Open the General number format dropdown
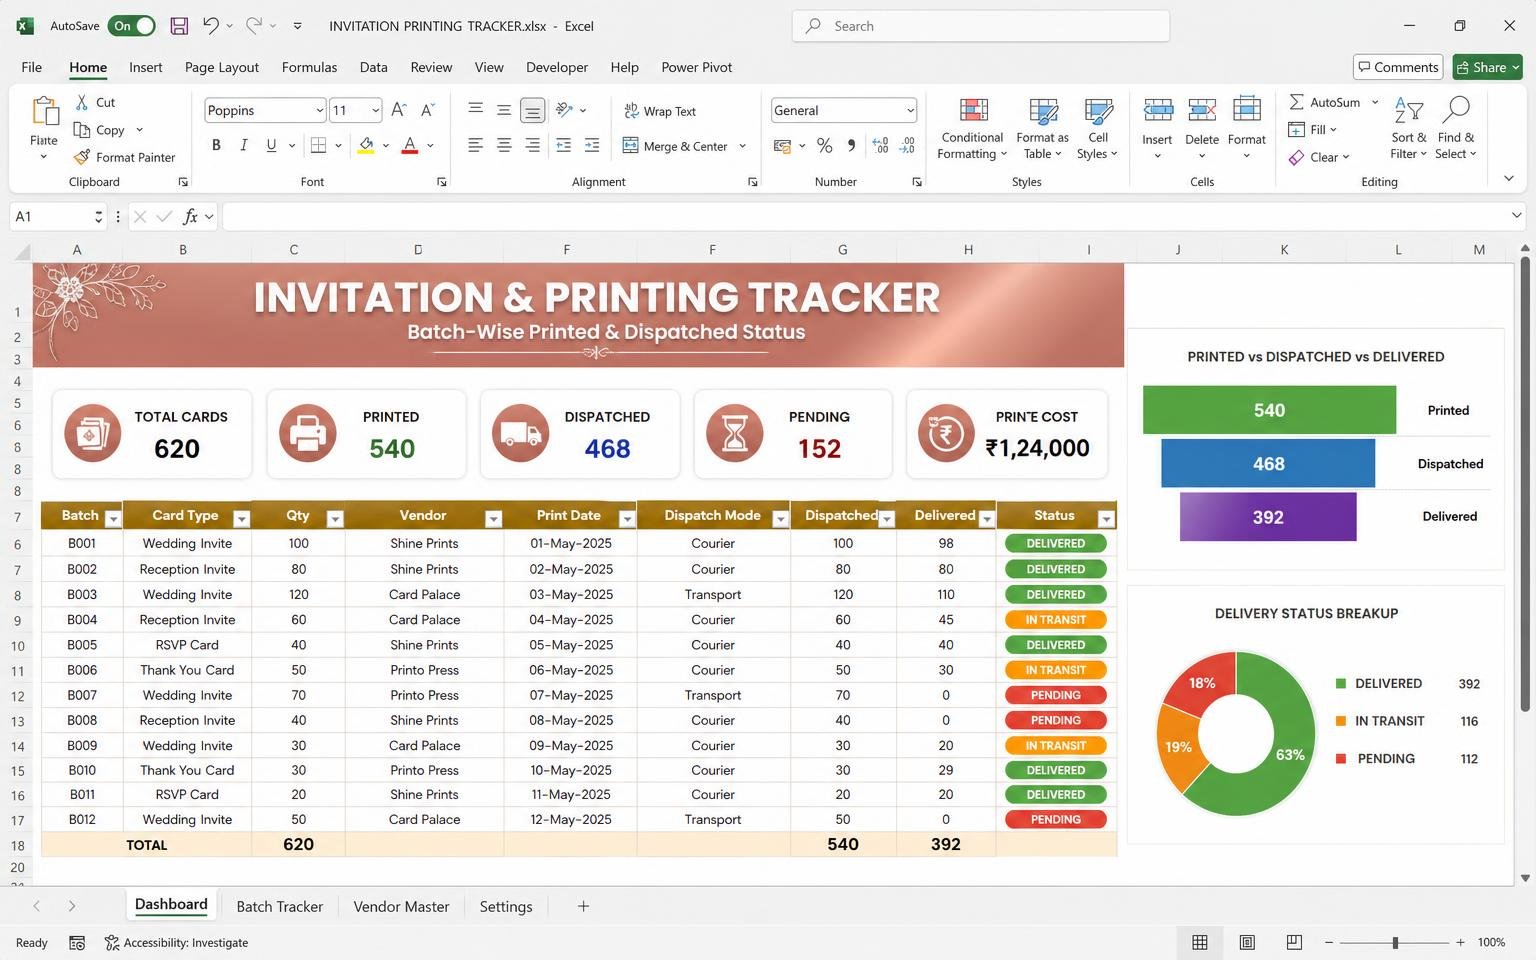1536x960 pixels. coord(910,110)
